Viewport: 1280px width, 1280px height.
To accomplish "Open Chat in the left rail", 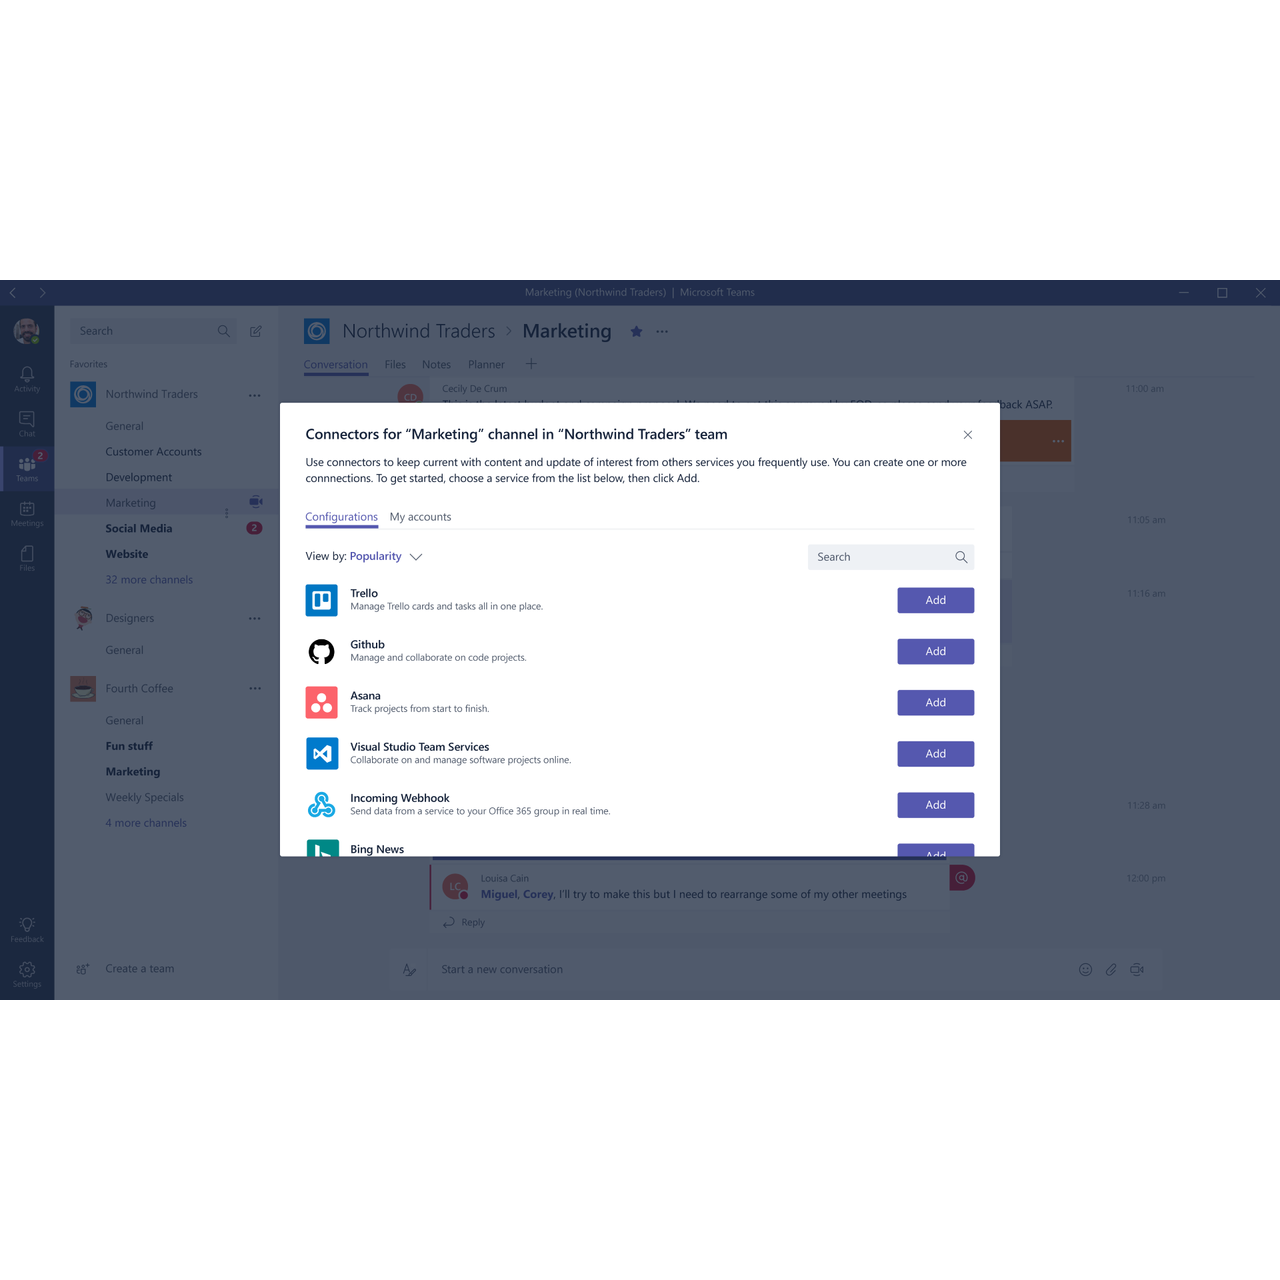I will pyautogui.click(x=27, y=422).
